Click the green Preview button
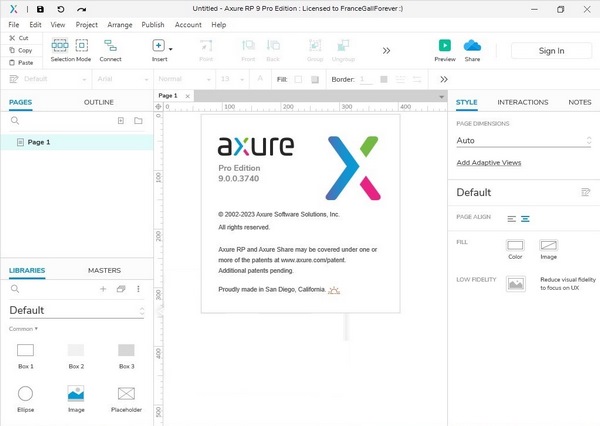 [445, 46]
